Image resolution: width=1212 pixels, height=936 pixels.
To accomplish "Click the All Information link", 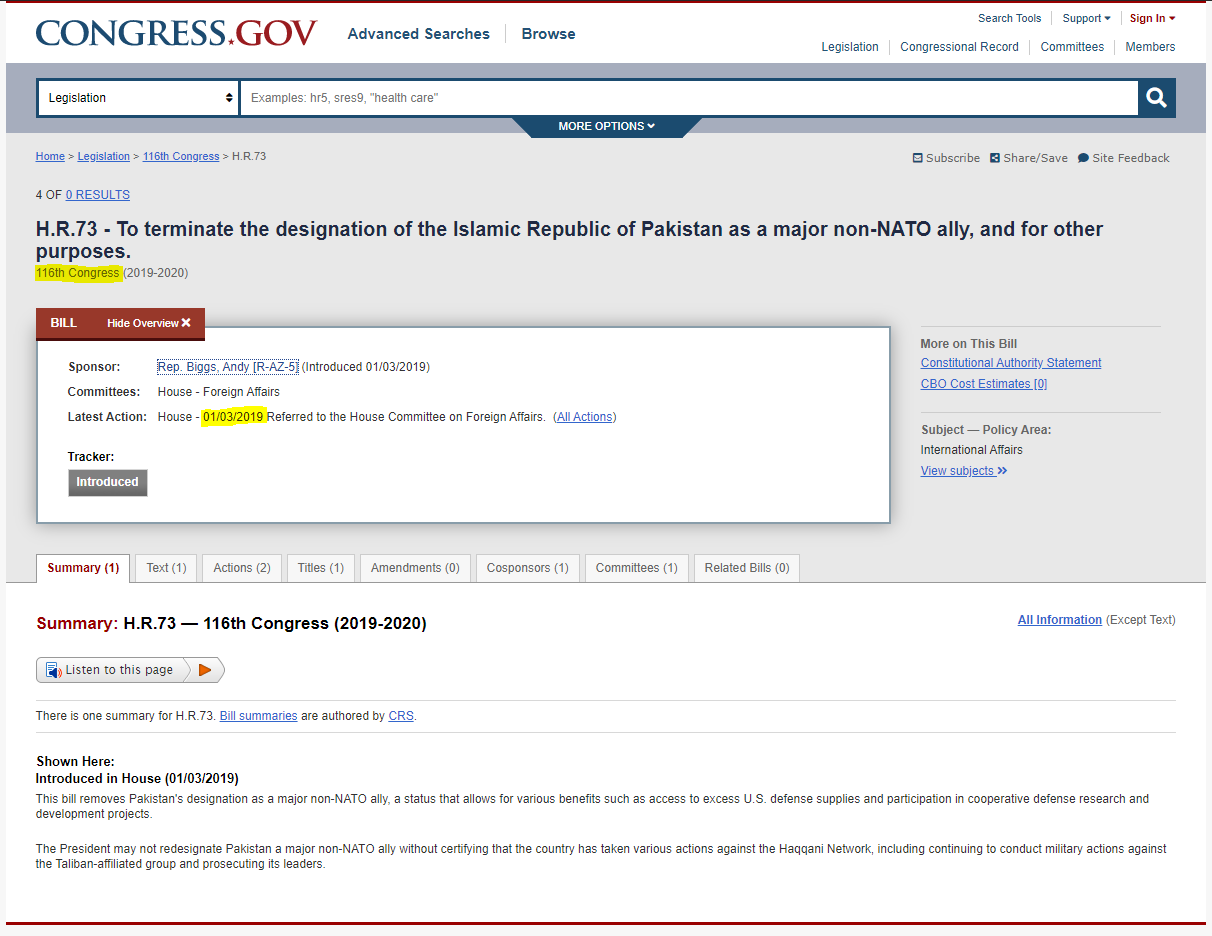I will click(x=1060, y=620).
